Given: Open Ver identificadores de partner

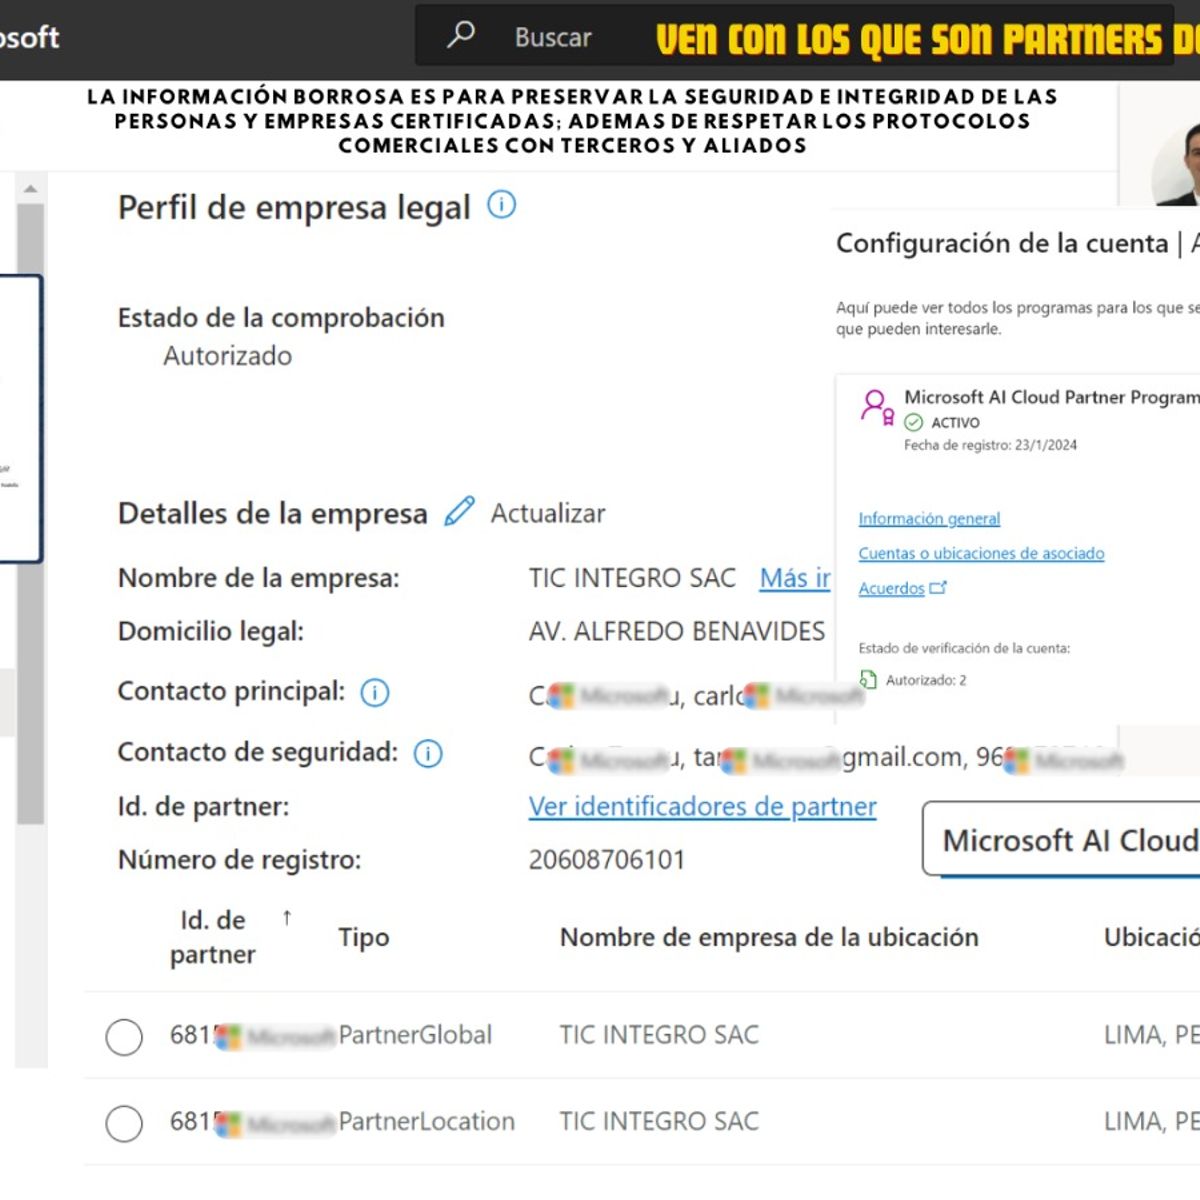Looking at the screenshot, I should pos(701,807).
